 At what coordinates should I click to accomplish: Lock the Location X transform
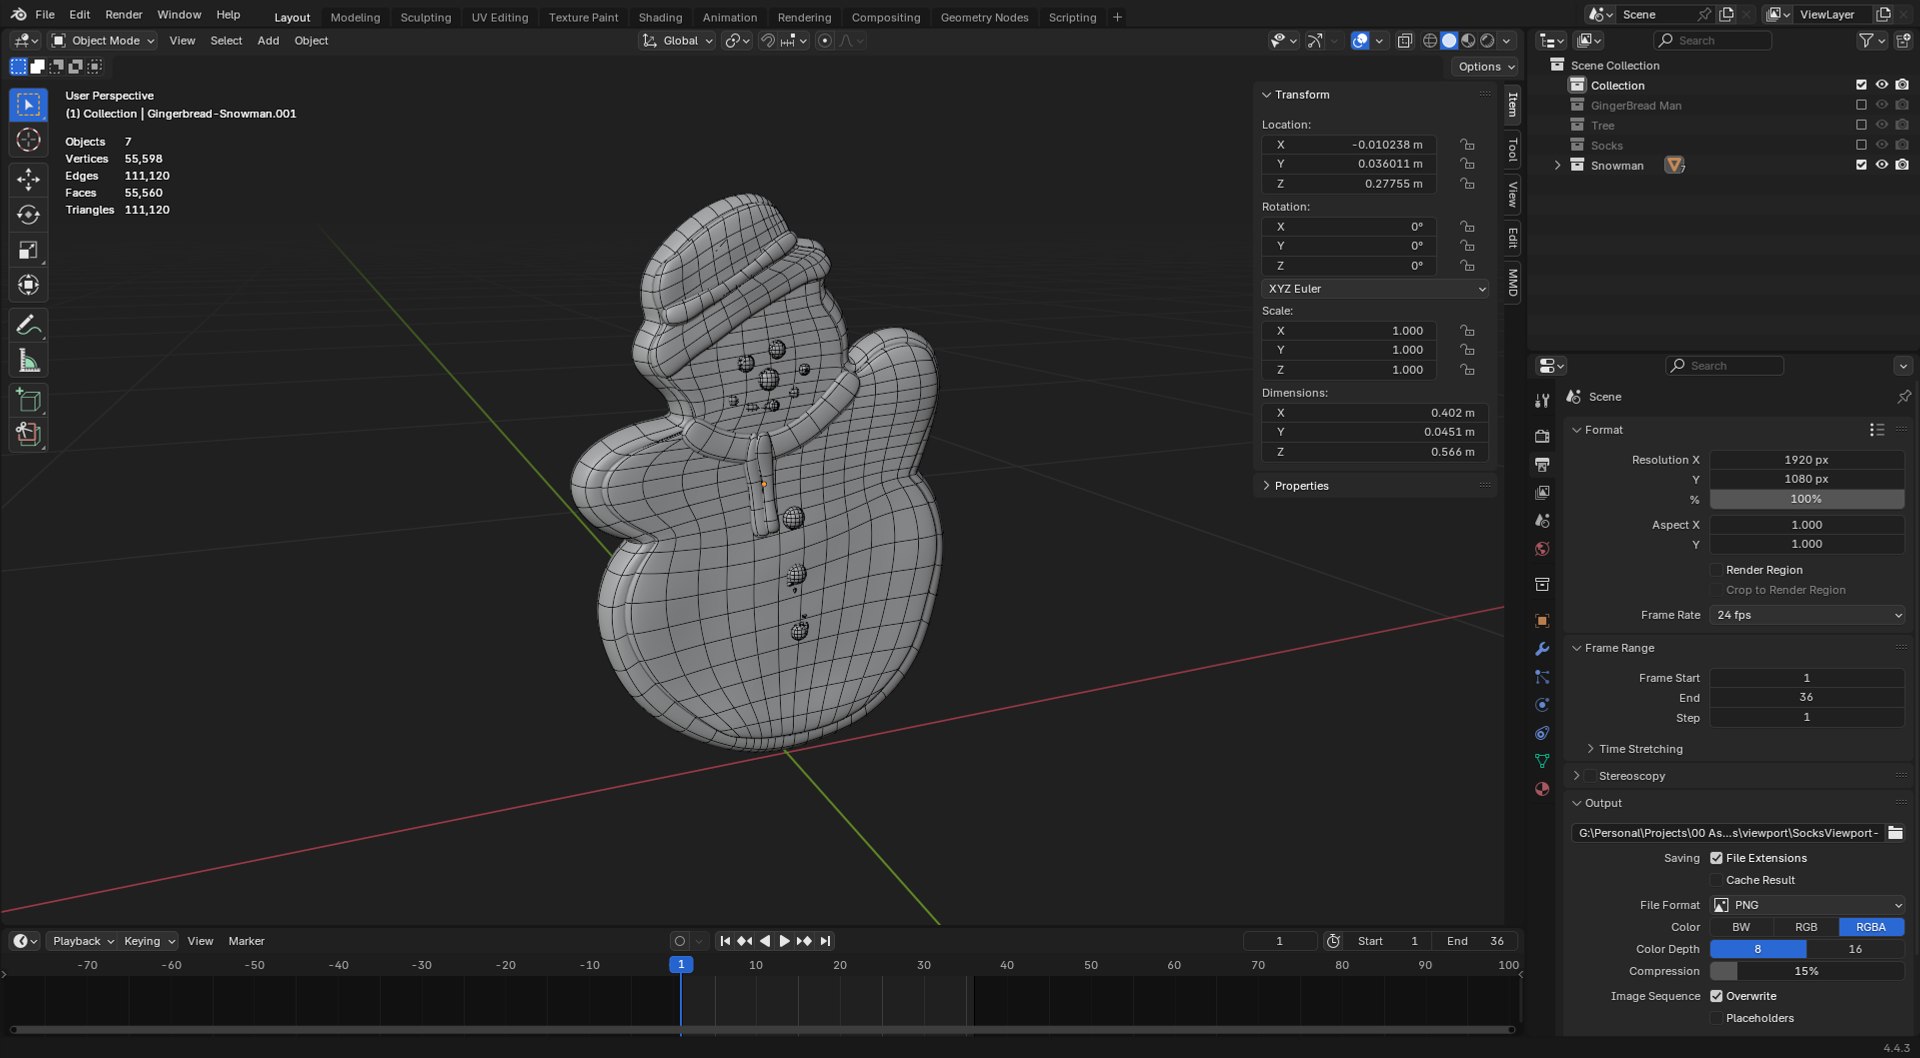[1467, 145]
